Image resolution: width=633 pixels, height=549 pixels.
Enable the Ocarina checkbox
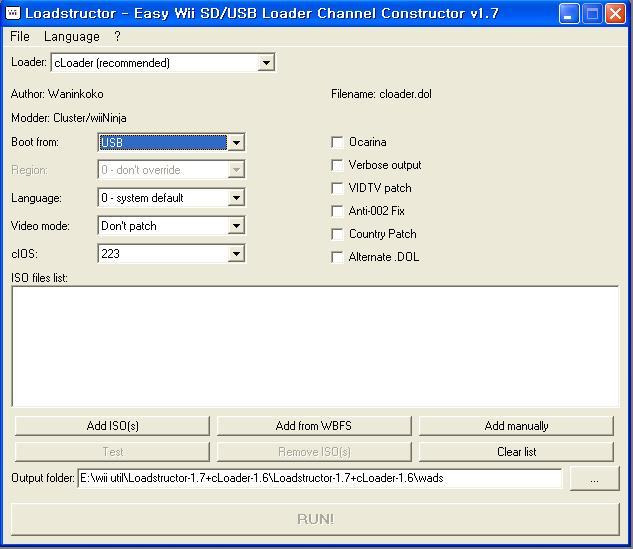pos(337,142)
